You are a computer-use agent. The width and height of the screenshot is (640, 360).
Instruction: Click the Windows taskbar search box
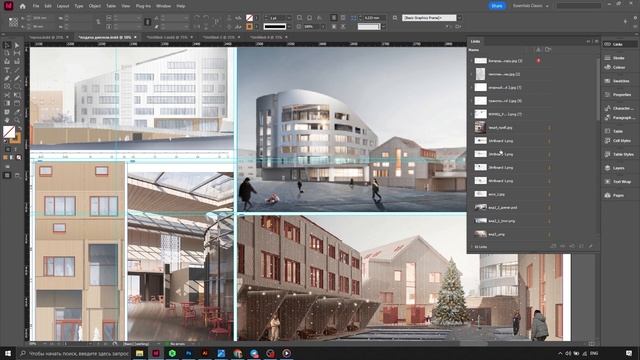[74, 353]
